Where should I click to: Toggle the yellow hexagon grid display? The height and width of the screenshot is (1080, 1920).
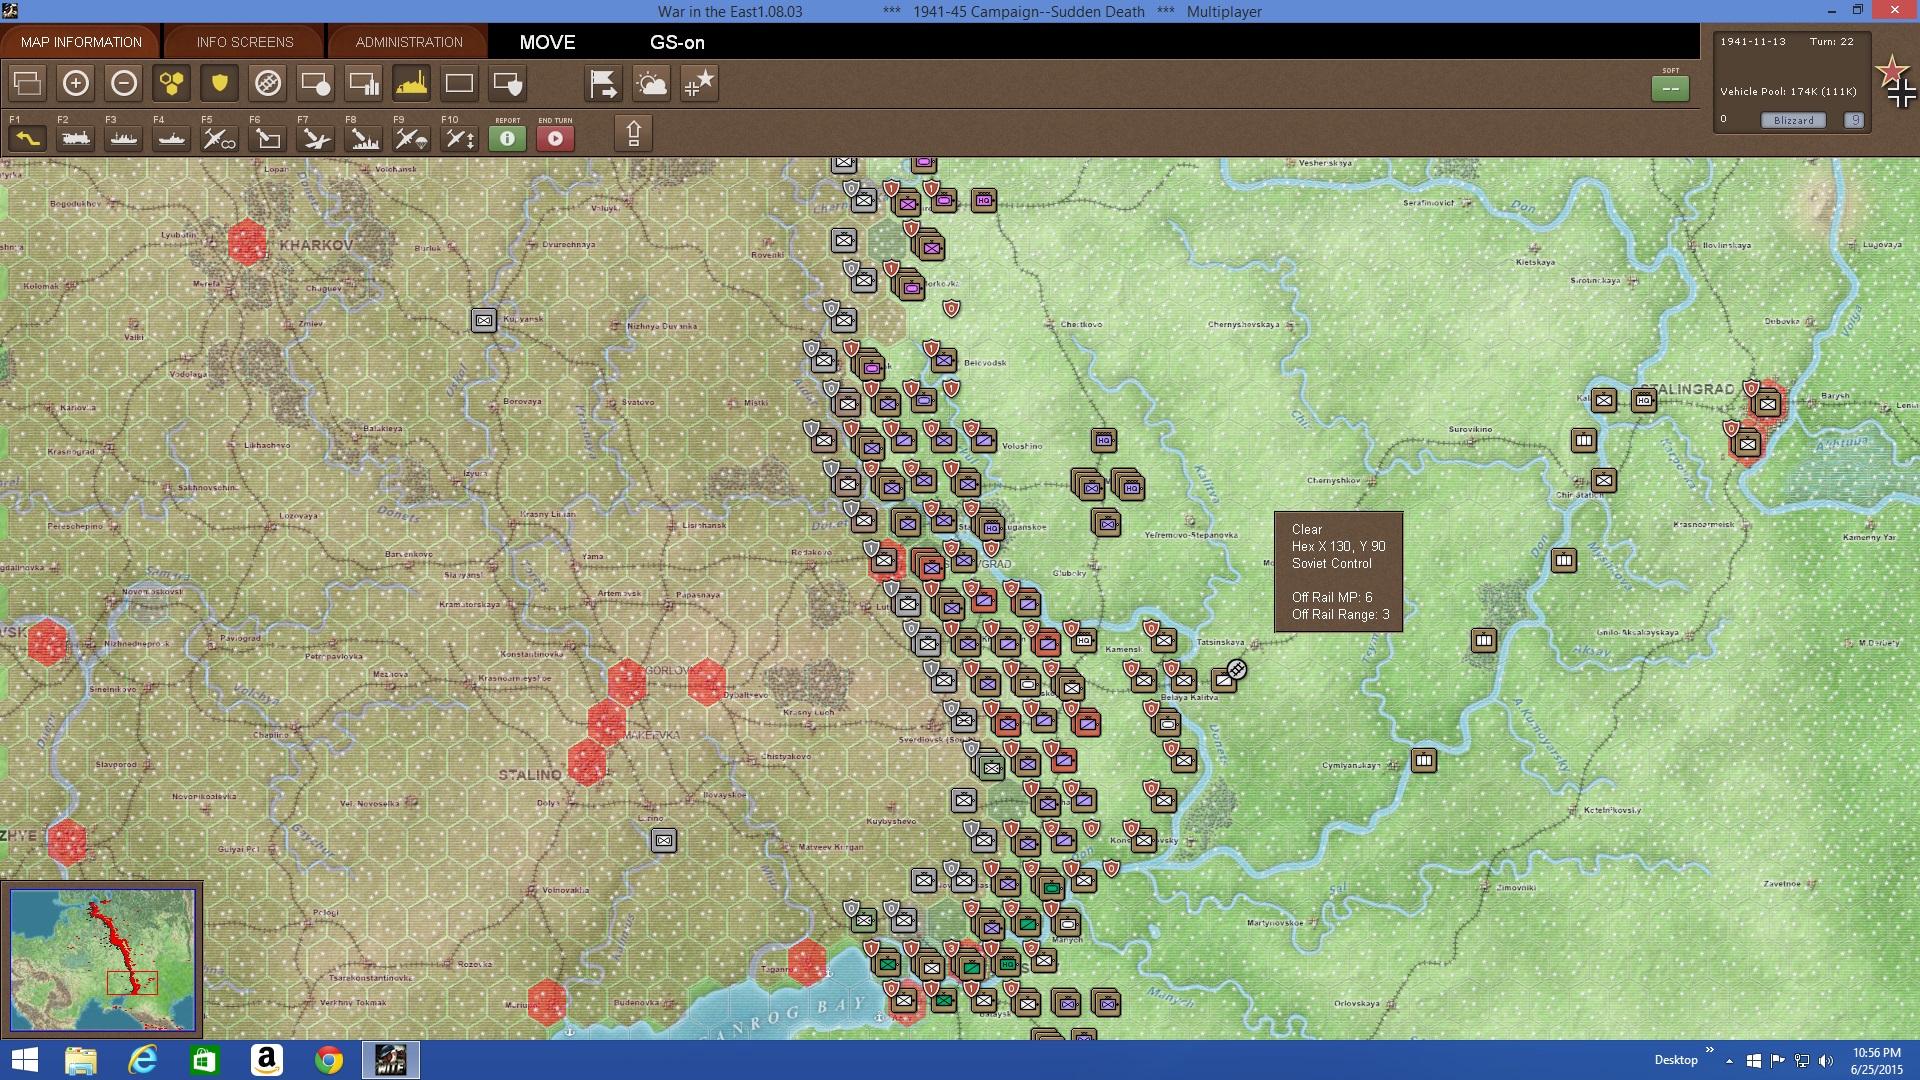pyautogui.click(x=172, y=83)
